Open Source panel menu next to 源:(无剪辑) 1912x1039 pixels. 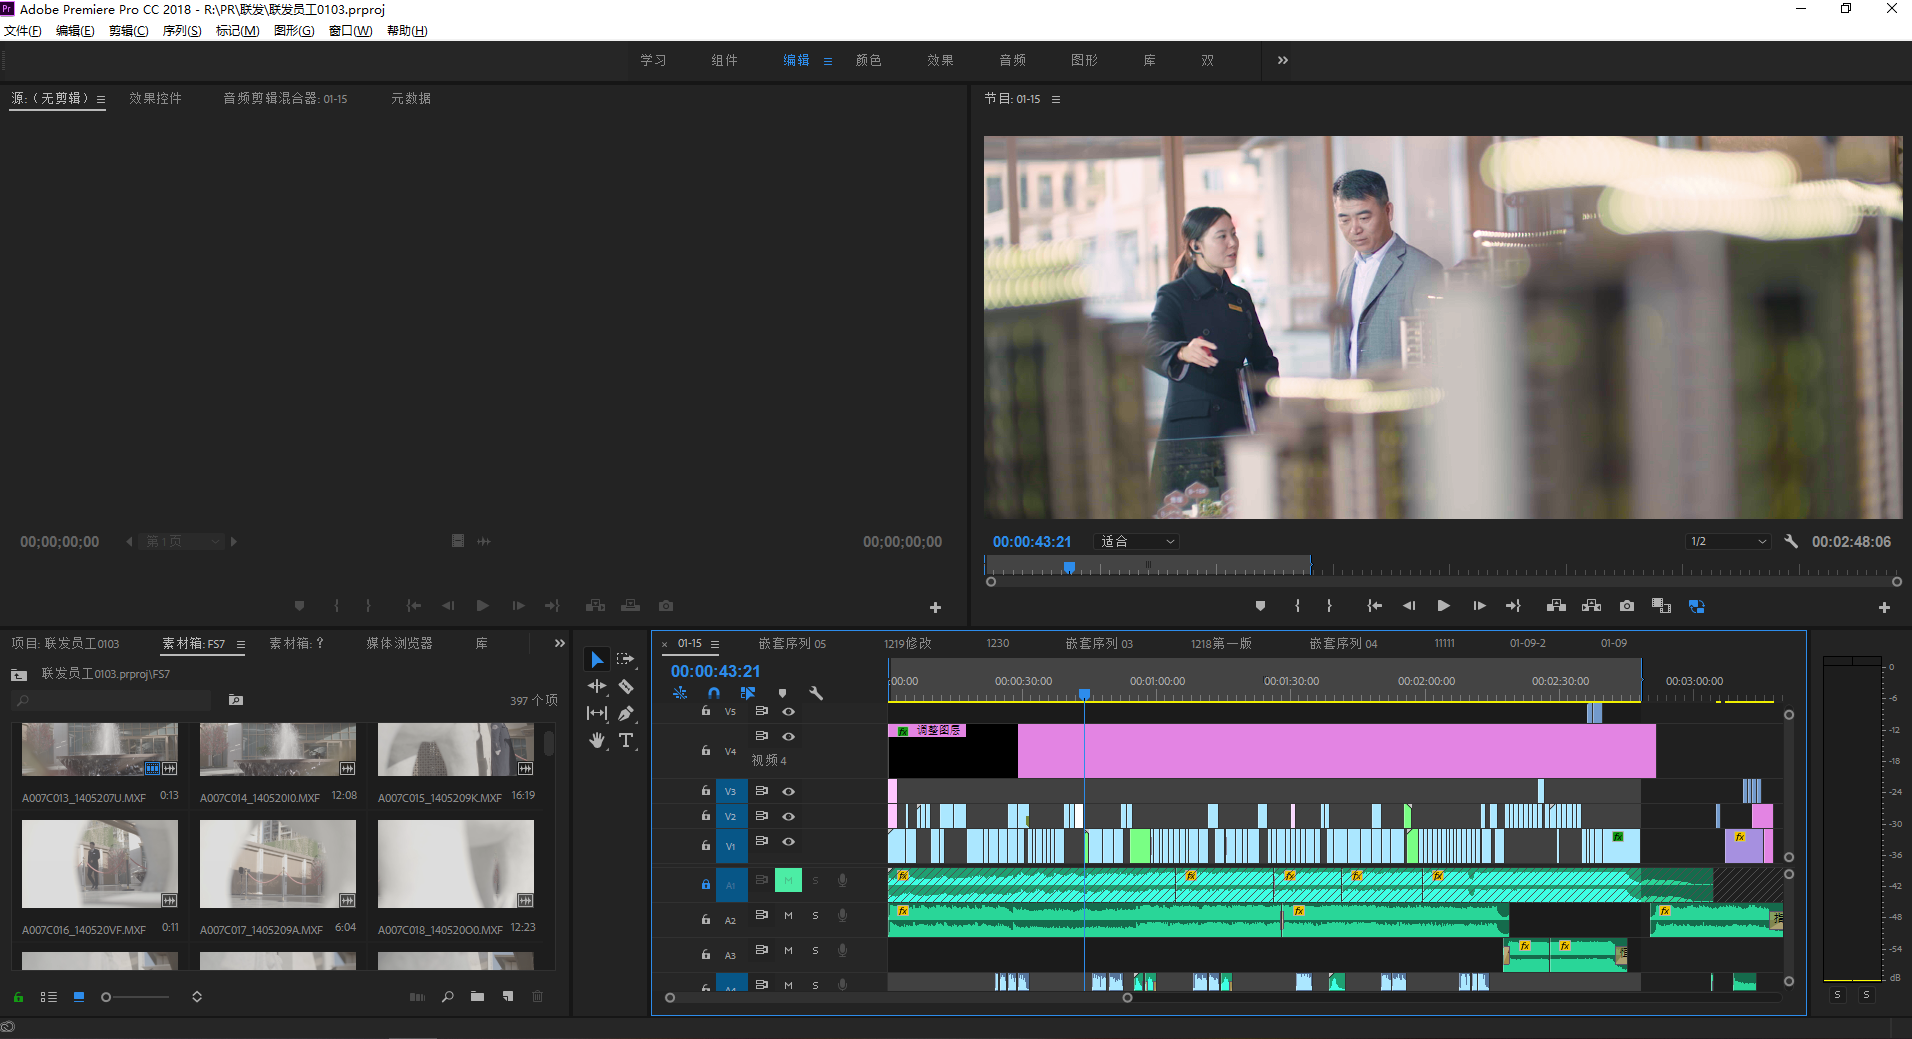(x=101, y=99)
